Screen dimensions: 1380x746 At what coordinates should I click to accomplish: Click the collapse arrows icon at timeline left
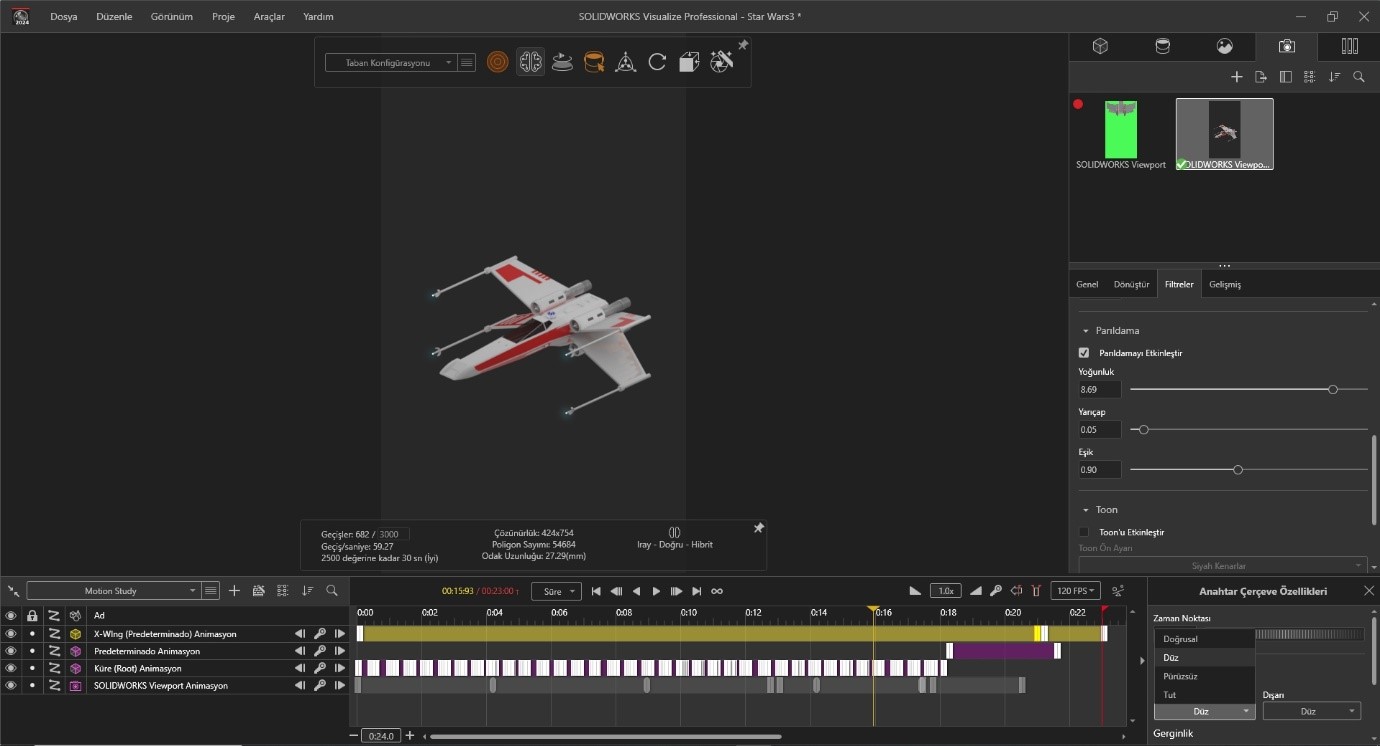[13, 591]
